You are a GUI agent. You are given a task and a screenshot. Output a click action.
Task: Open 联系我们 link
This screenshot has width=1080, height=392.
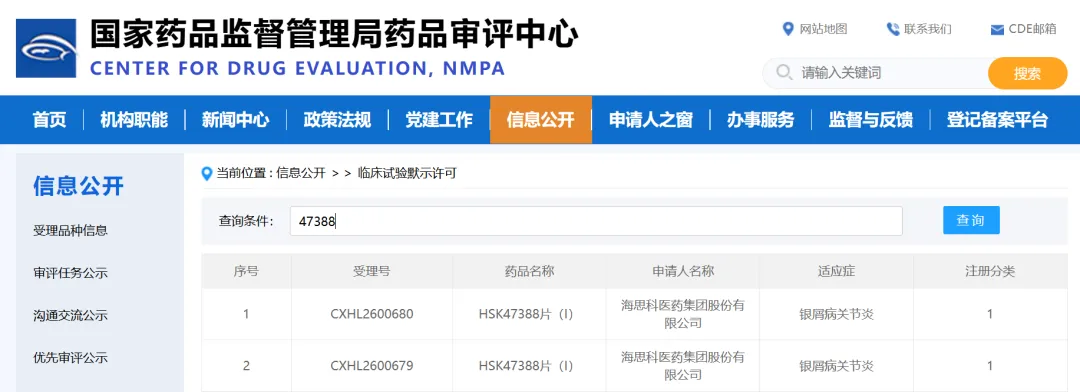pos(928,29)
